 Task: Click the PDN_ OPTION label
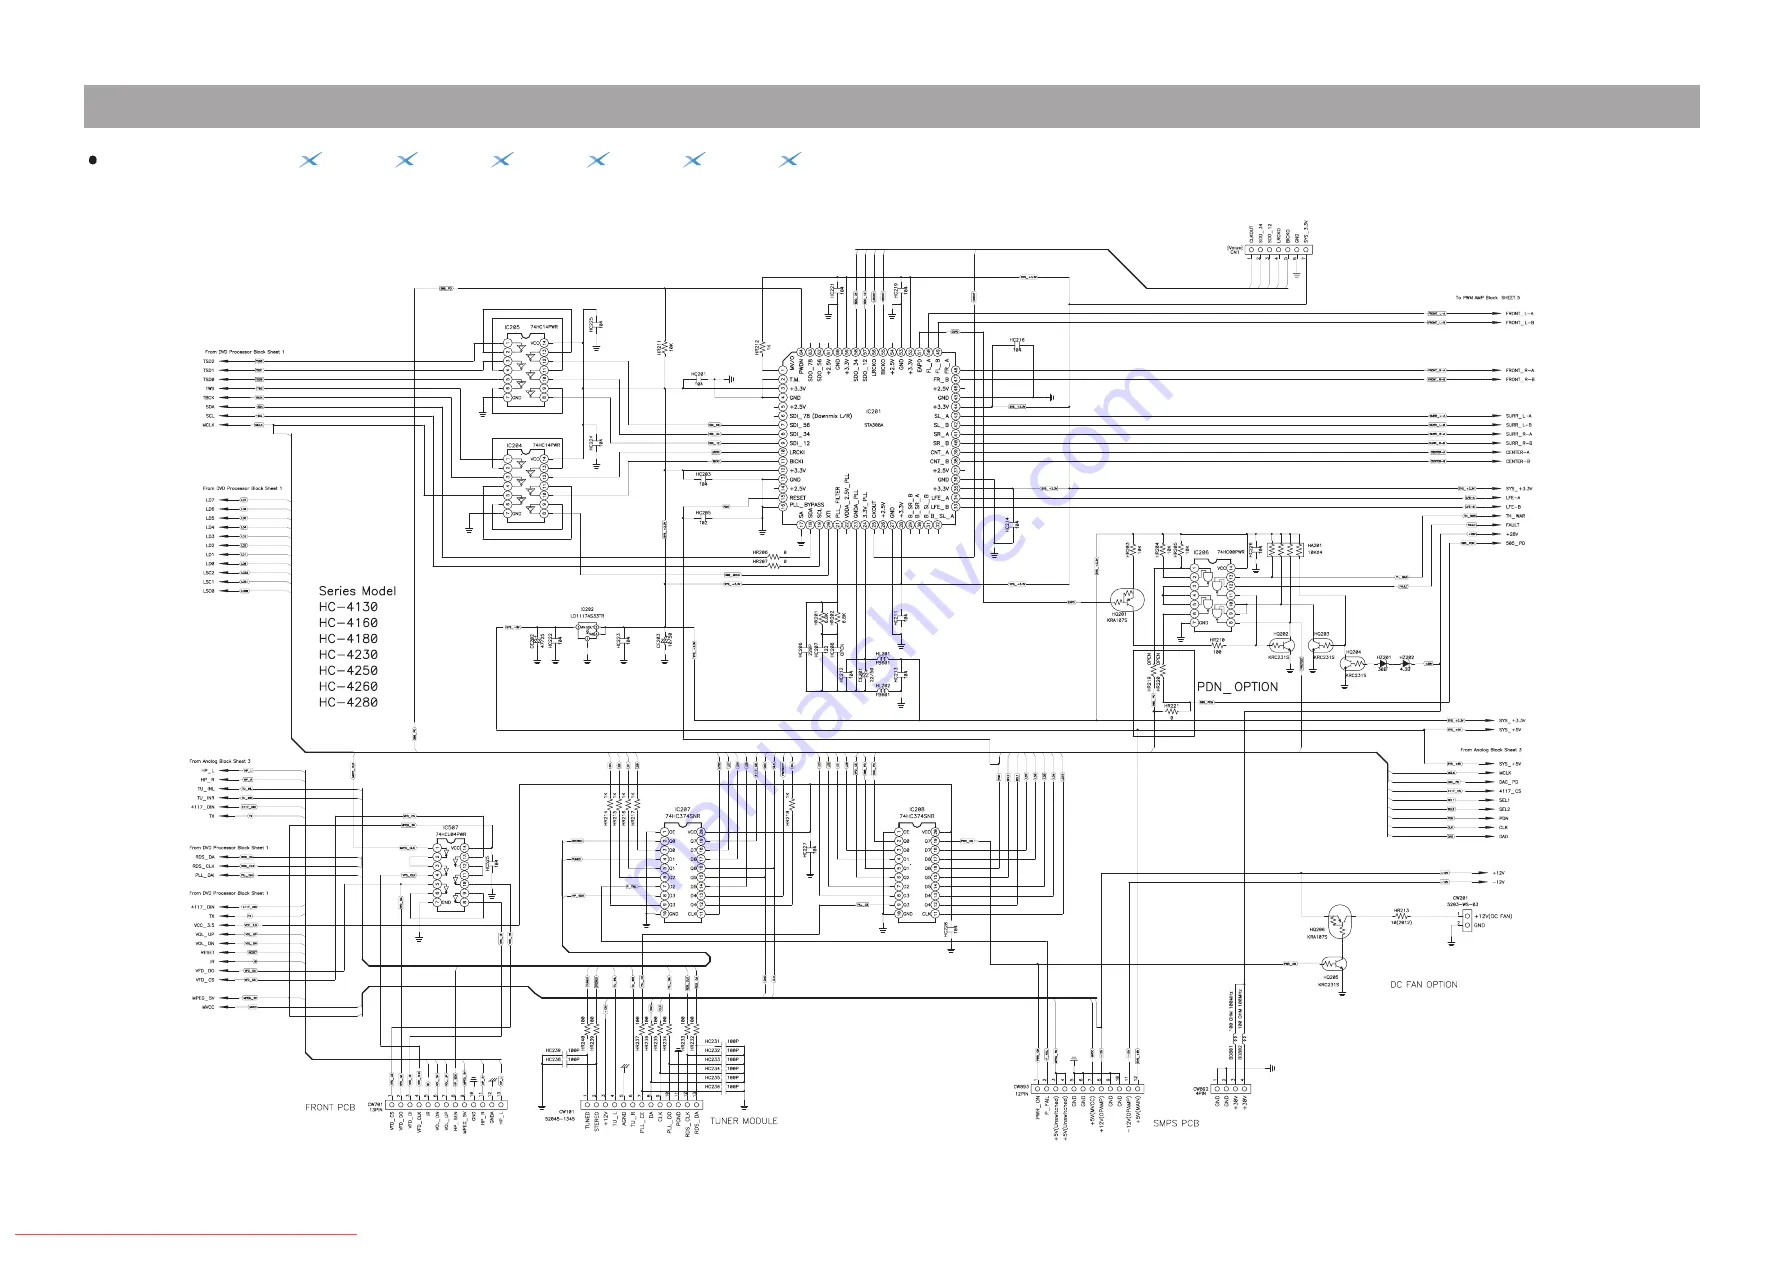pos(1237,687)
